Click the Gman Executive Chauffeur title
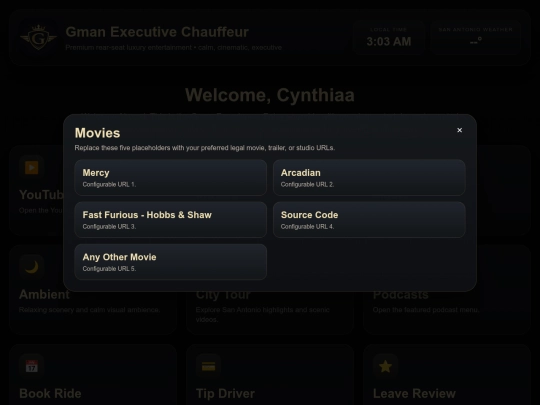Viewport: 540px width, 405px height. 157,32
